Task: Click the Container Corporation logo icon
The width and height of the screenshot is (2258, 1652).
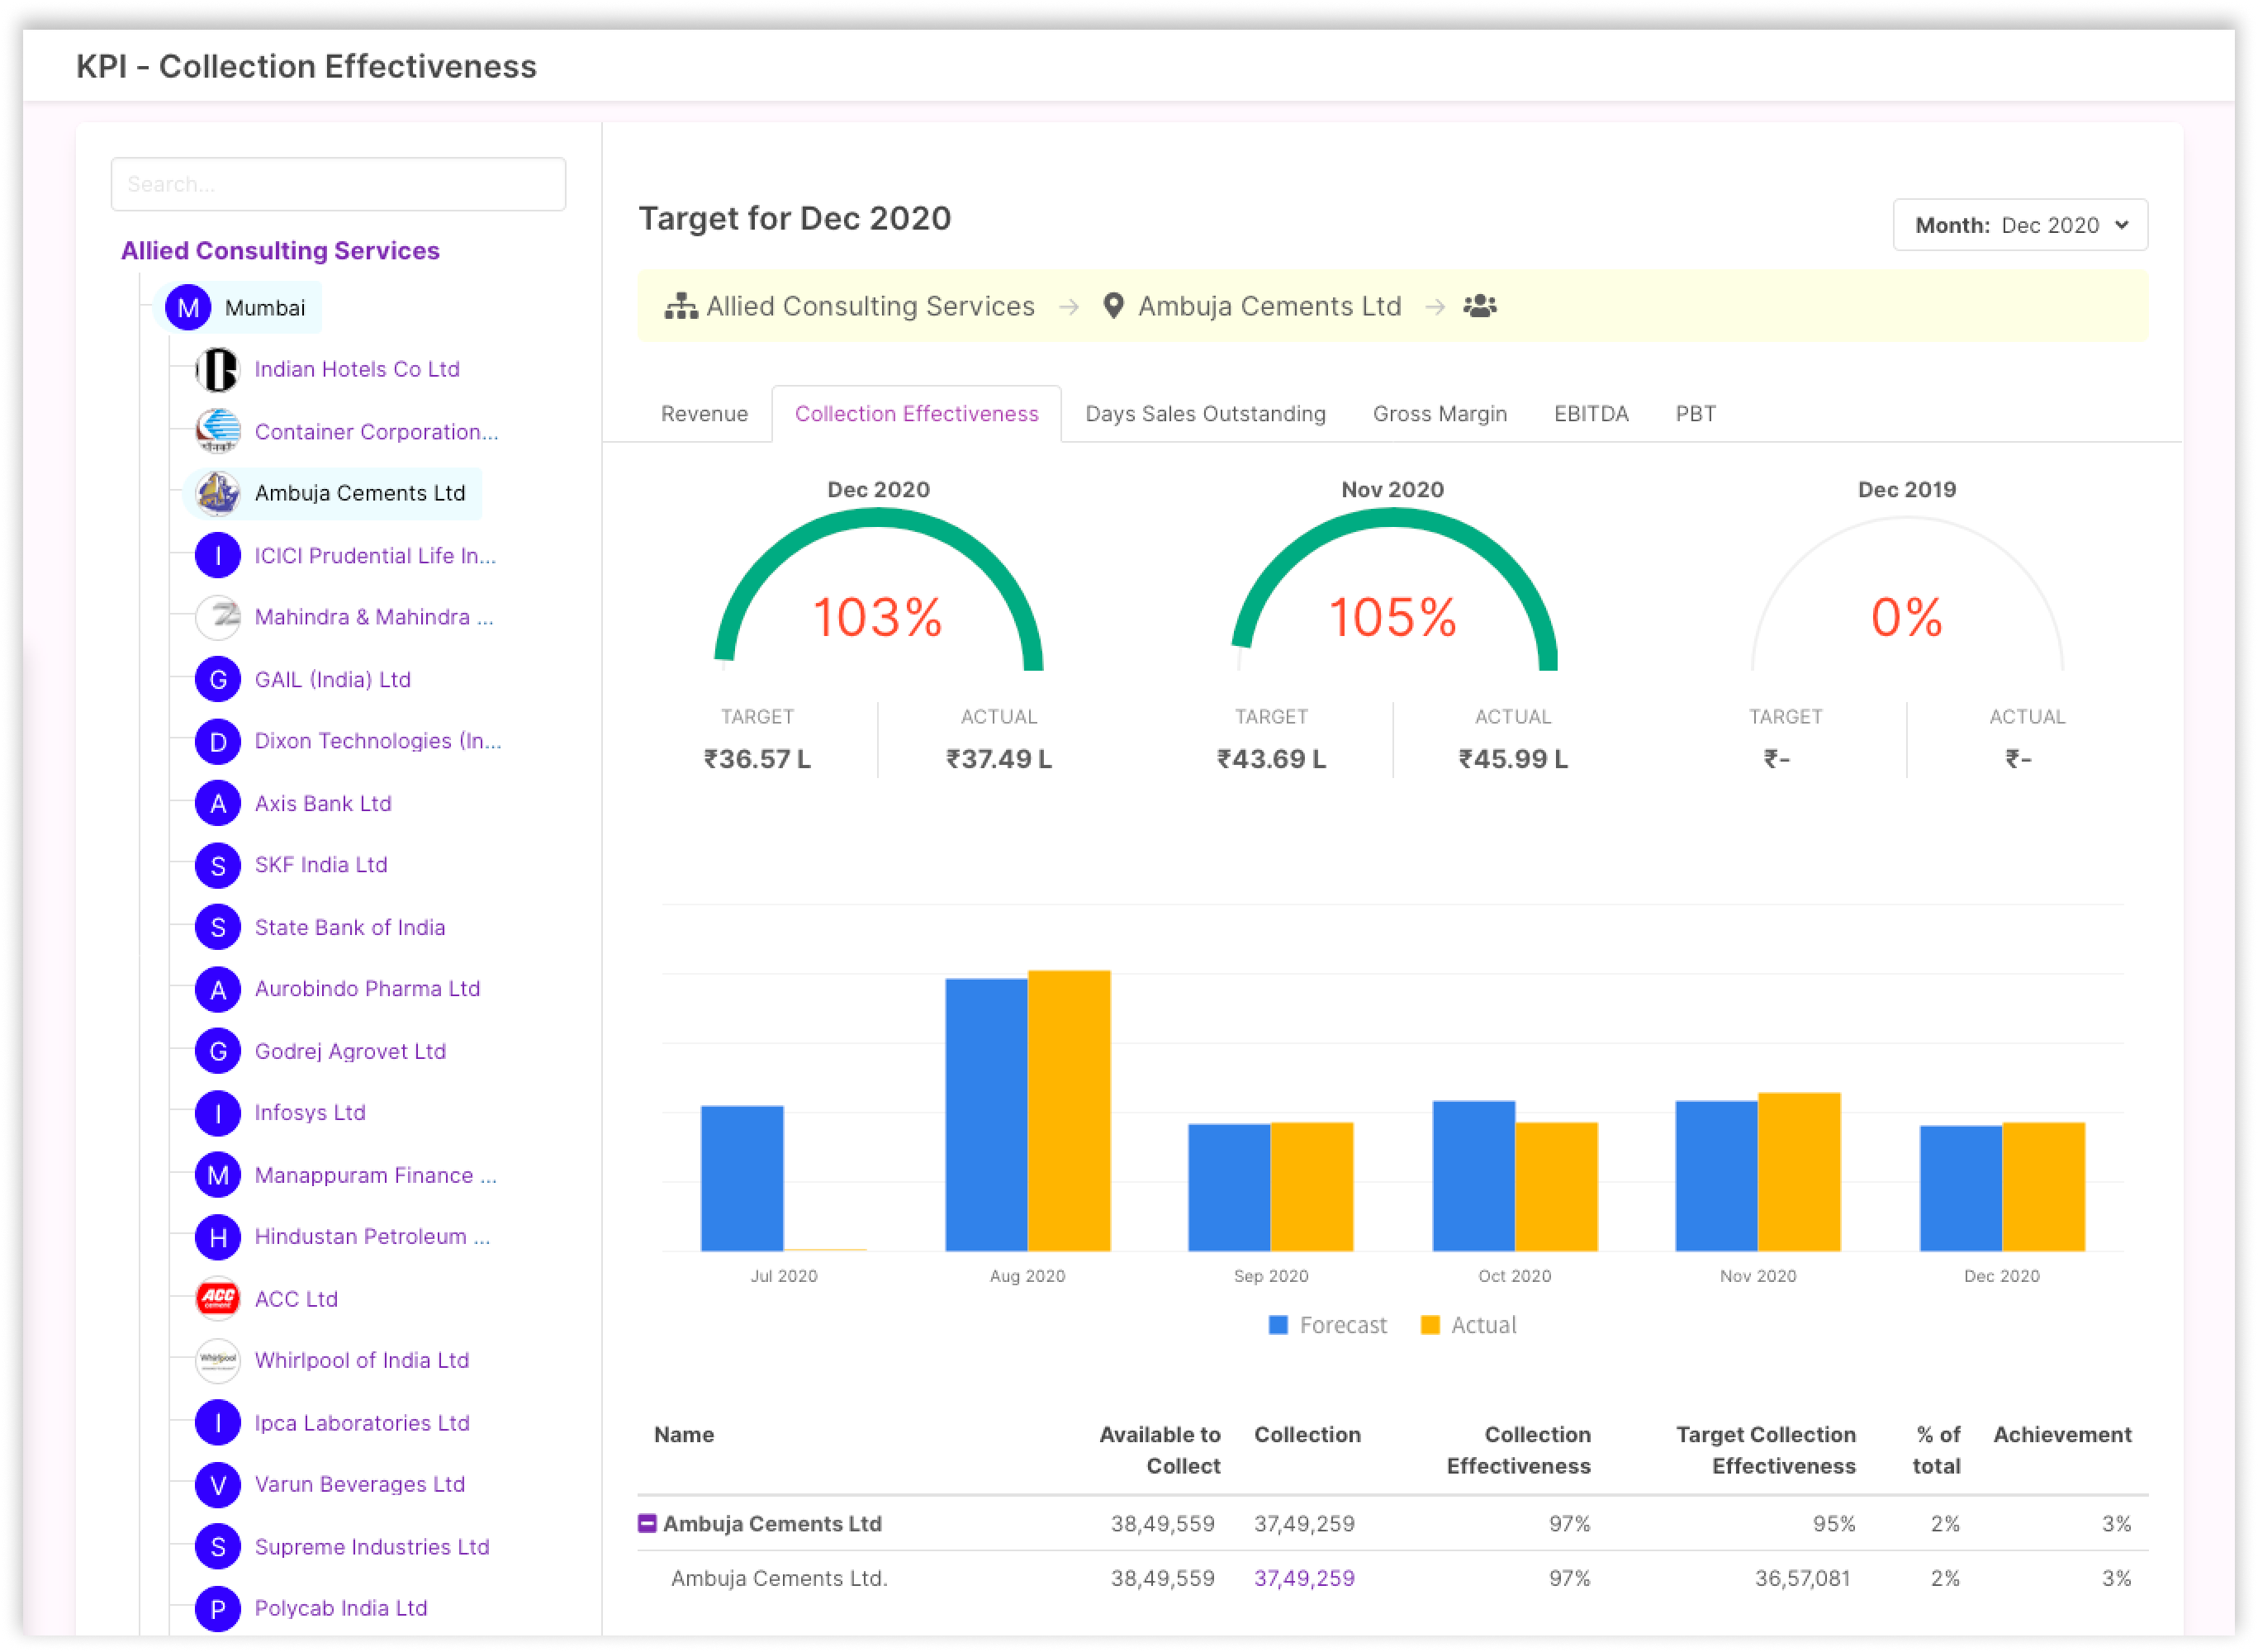Action: [x=218, y=432]
